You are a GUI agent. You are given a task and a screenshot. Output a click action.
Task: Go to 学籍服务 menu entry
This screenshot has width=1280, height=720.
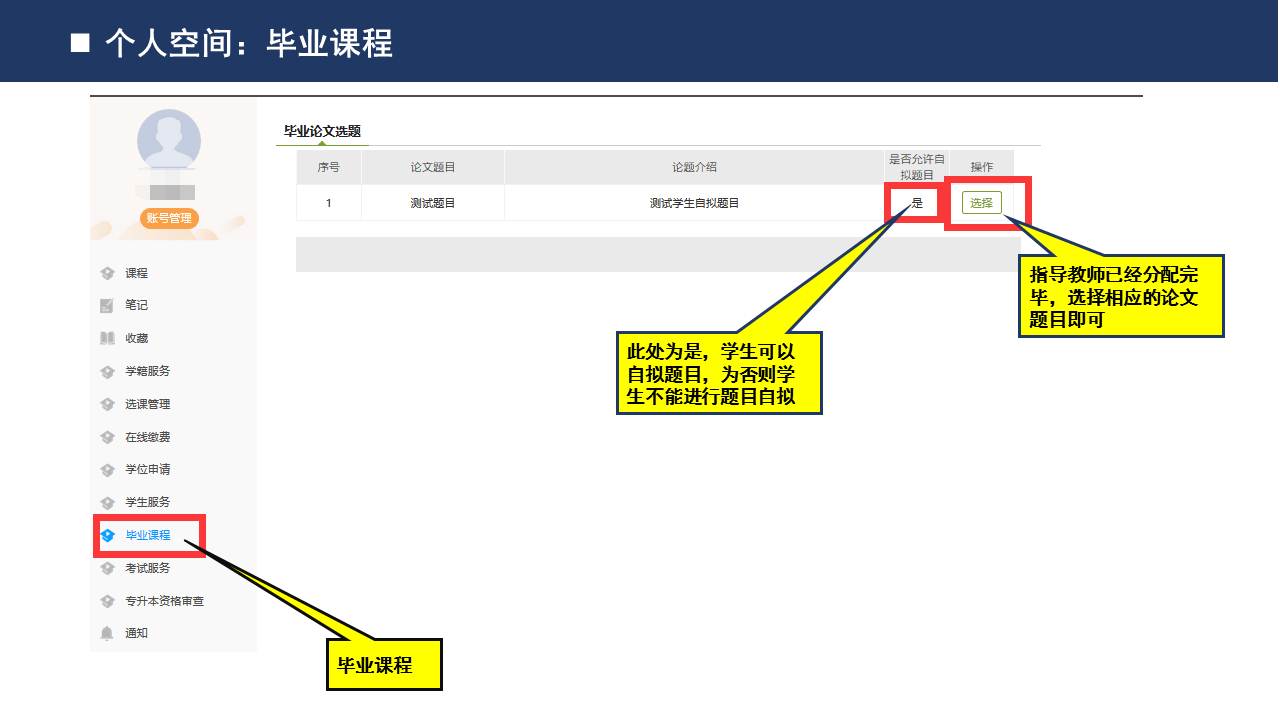147,371
